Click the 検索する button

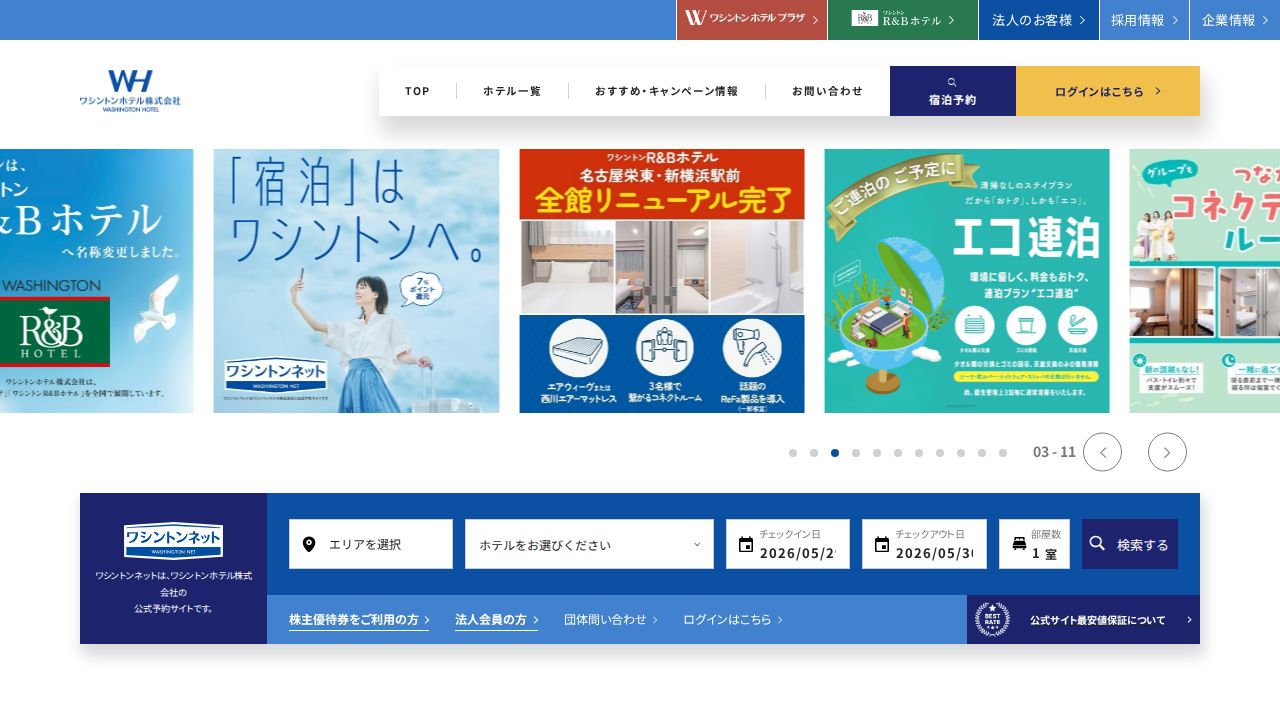(1130, 544)
